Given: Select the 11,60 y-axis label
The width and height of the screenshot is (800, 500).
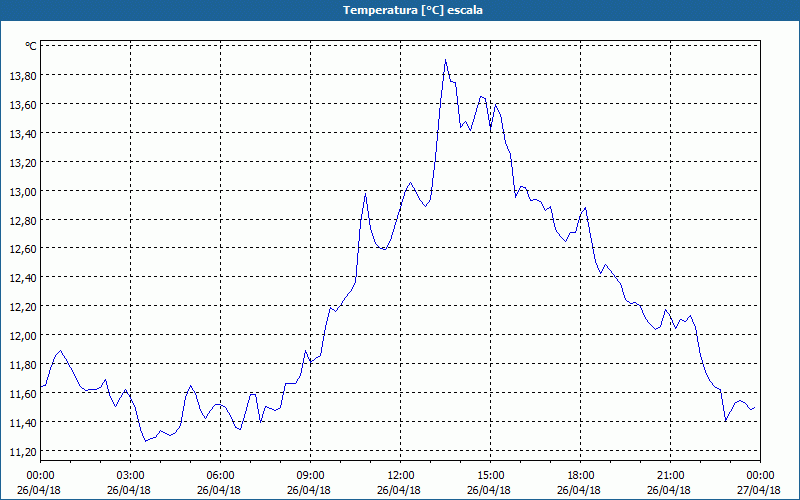Looking at the screenshot, I should pyautogui.click(x=23, y=394).
